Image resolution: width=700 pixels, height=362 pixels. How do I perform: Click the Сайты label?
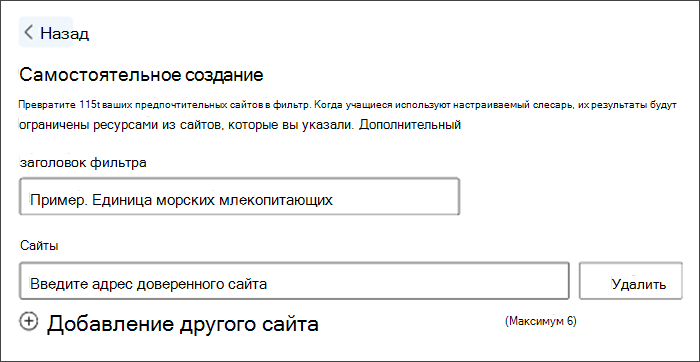click(39, 245)
